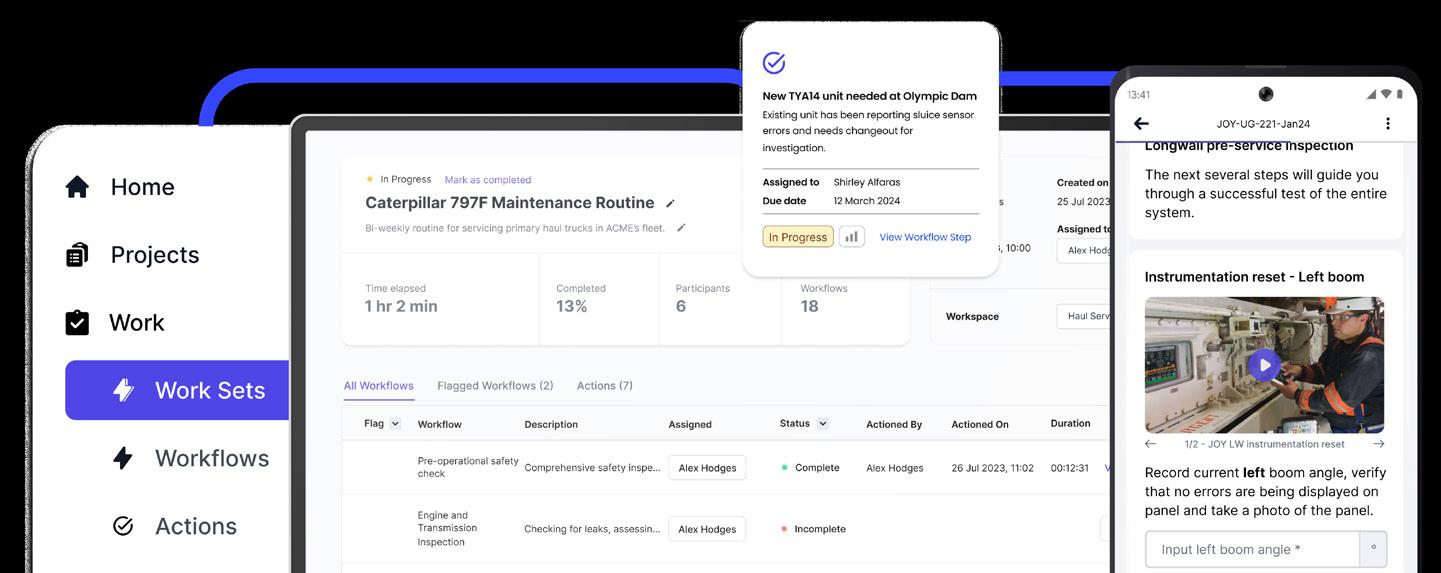
Task: Open the Status column filter dropdown
Action: [823, 424]
